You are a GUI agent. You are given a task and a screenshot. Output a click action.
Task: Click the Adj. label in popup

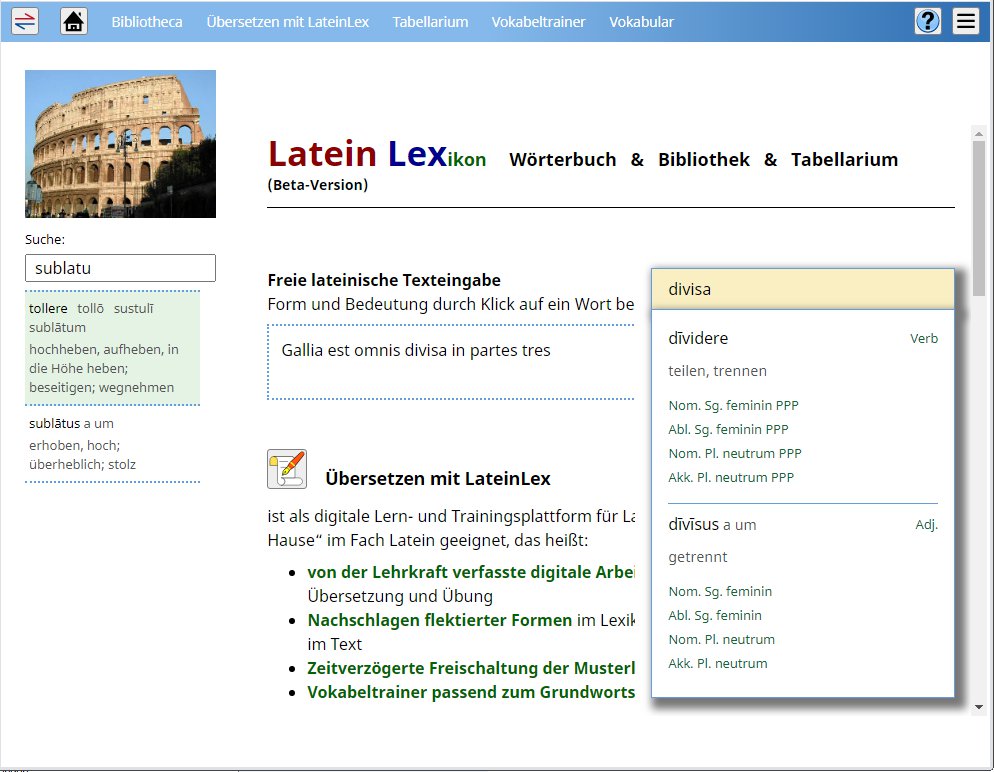(x=926, y=525)
